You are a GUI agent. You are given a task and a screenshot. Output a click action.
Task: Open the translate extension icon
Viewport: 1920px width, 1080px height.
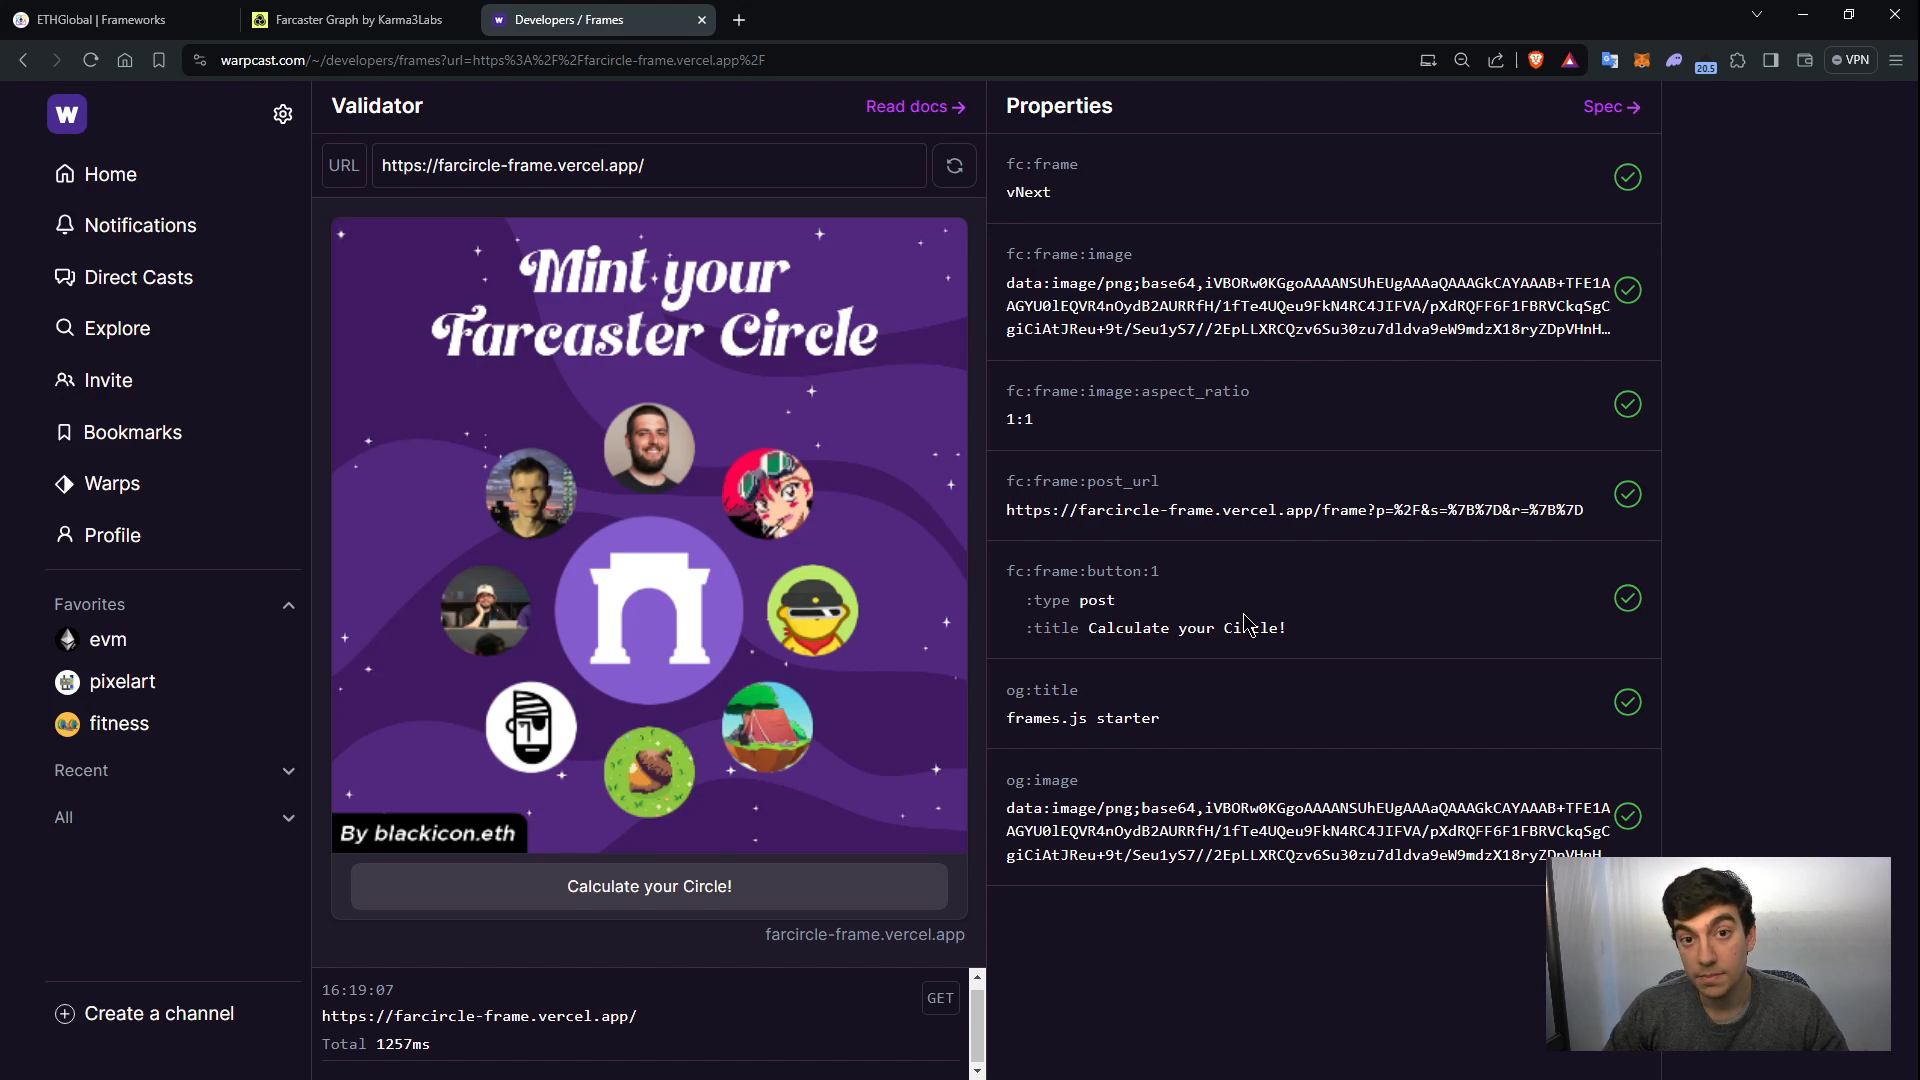pos(1610,60)
